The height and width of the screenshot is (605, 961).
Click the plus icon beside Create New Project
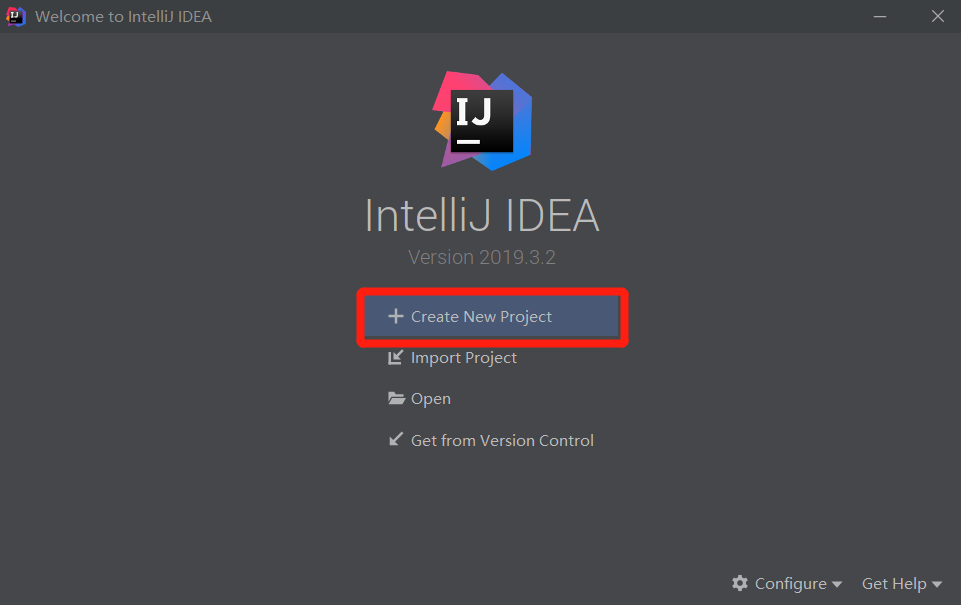(x=395, y=317)
